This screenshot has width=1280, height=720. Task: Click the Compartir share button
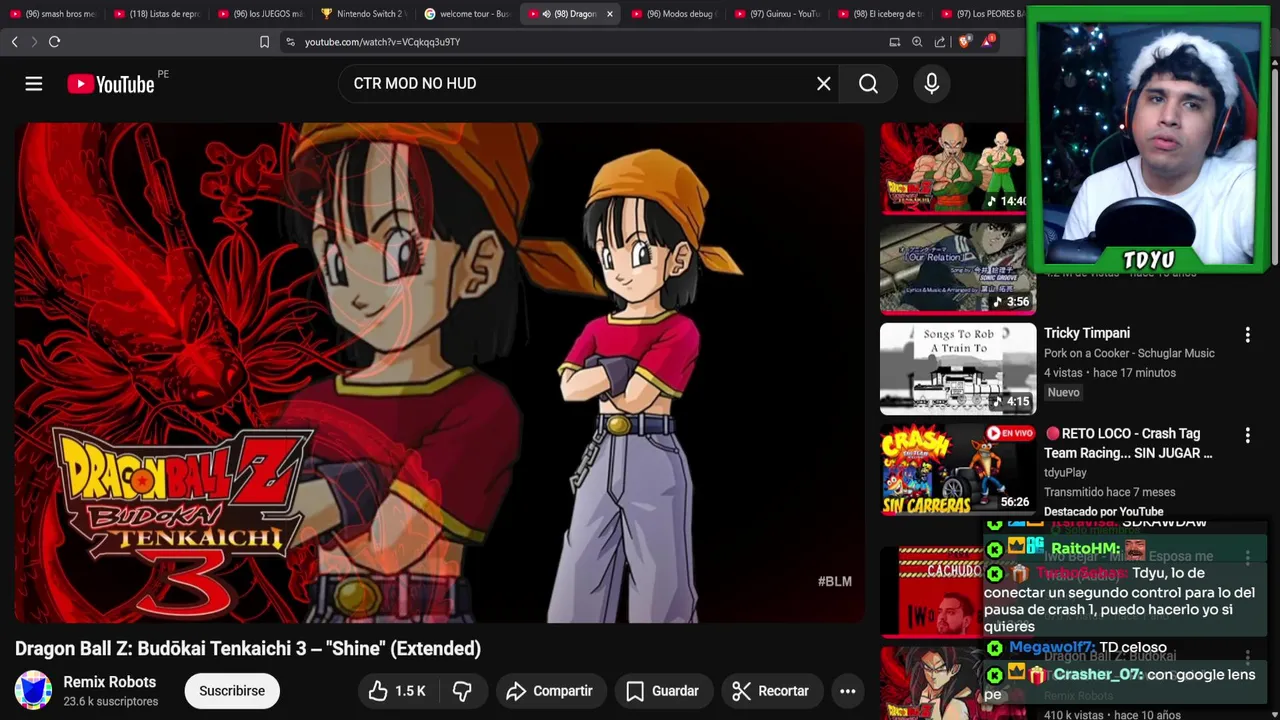[549, 691]
